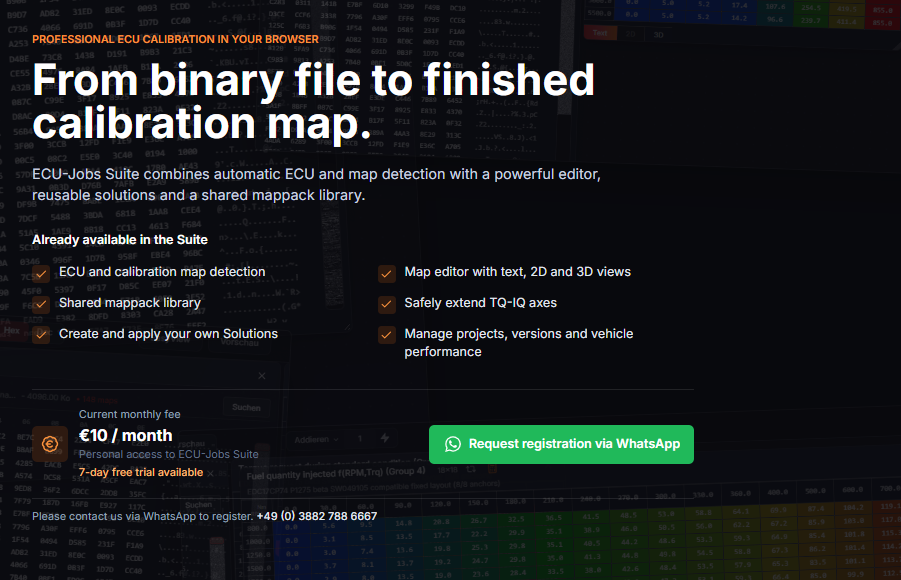
Task: Click checkmark beside Create and apply your own Solutions
Action: (x=41, y=335)
